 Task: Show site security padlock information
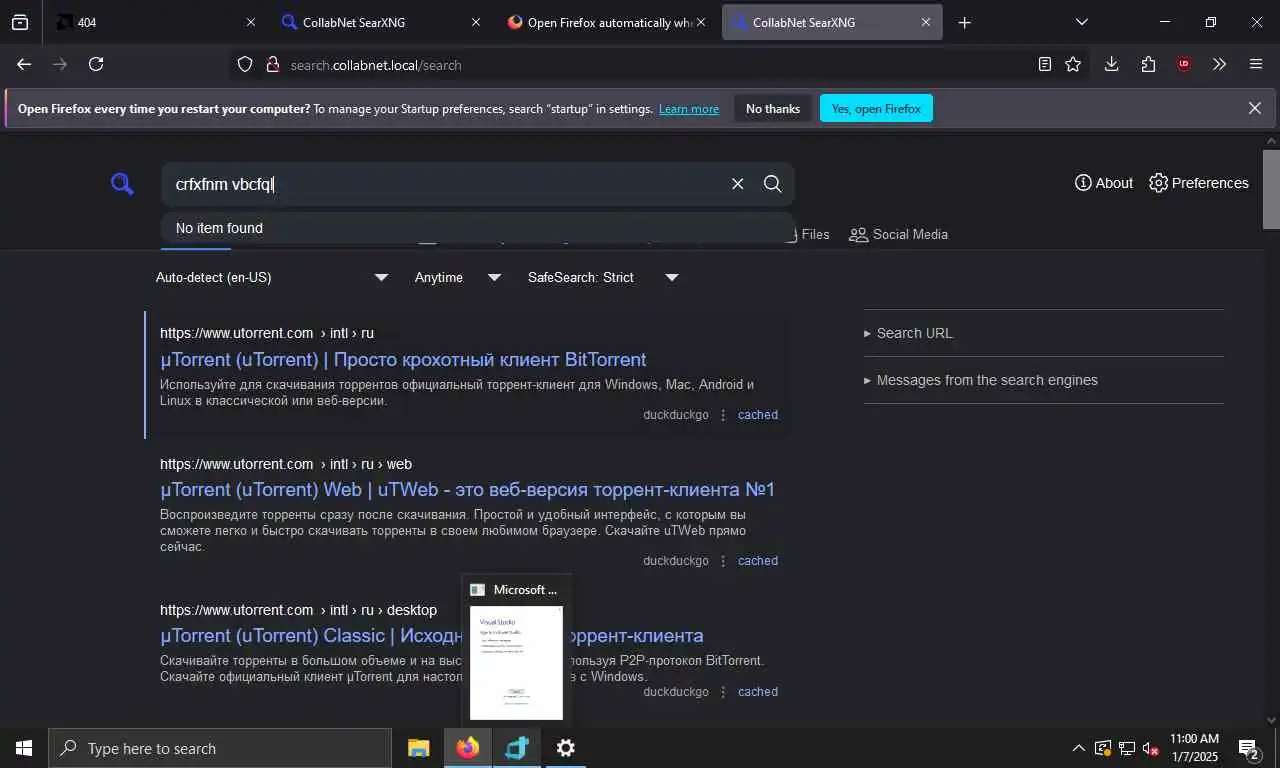(x=272, y=65)
